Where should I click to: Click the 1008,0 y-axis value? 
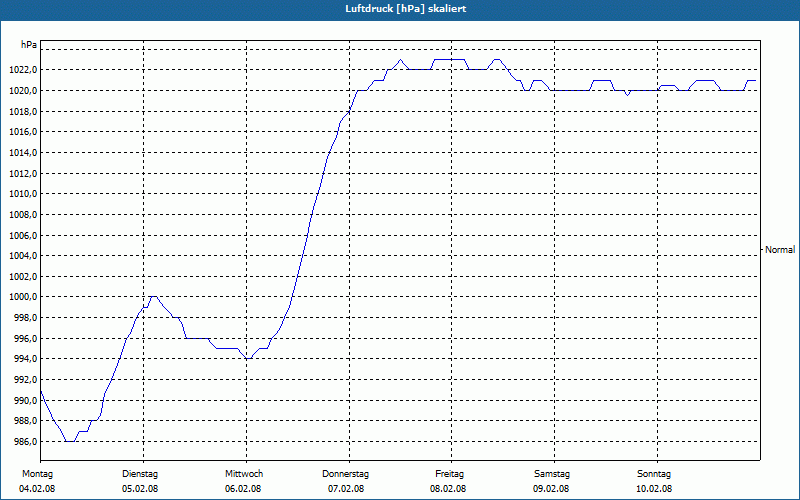[23, 215]
